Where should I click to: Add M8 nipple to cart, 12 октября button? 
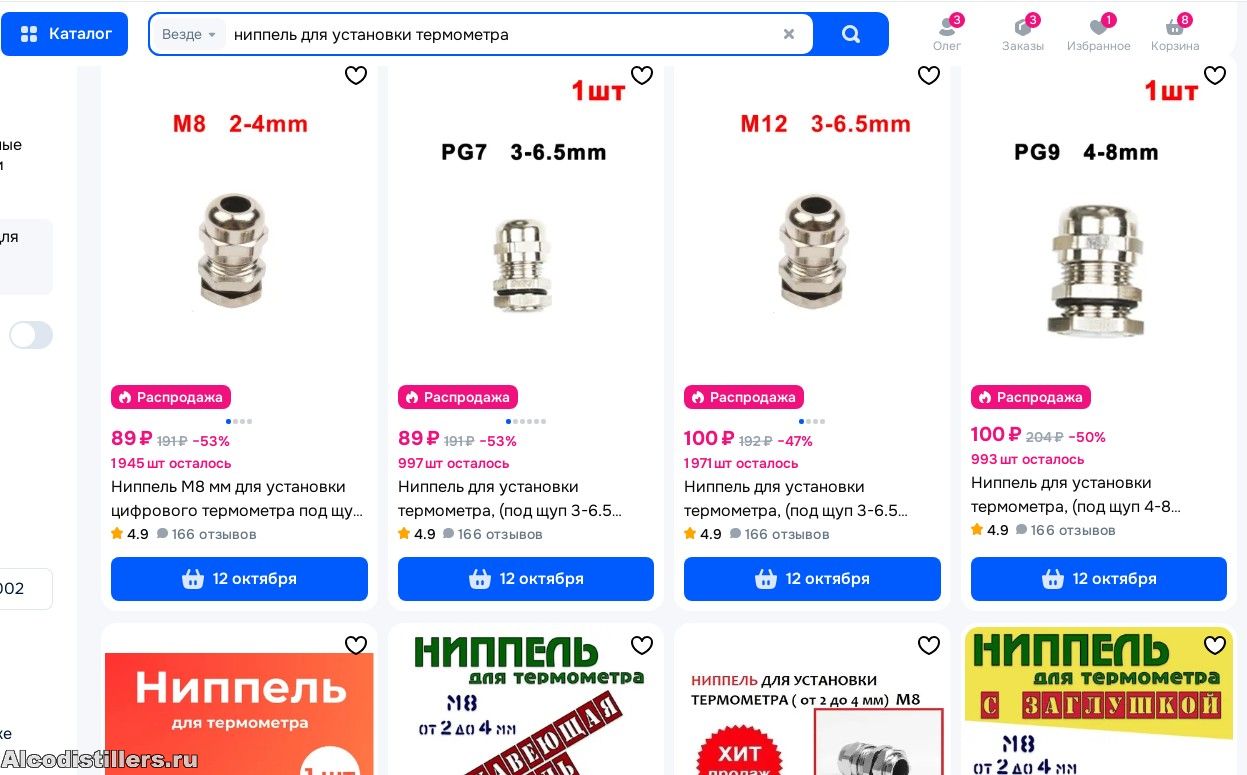tap(239, 579)
